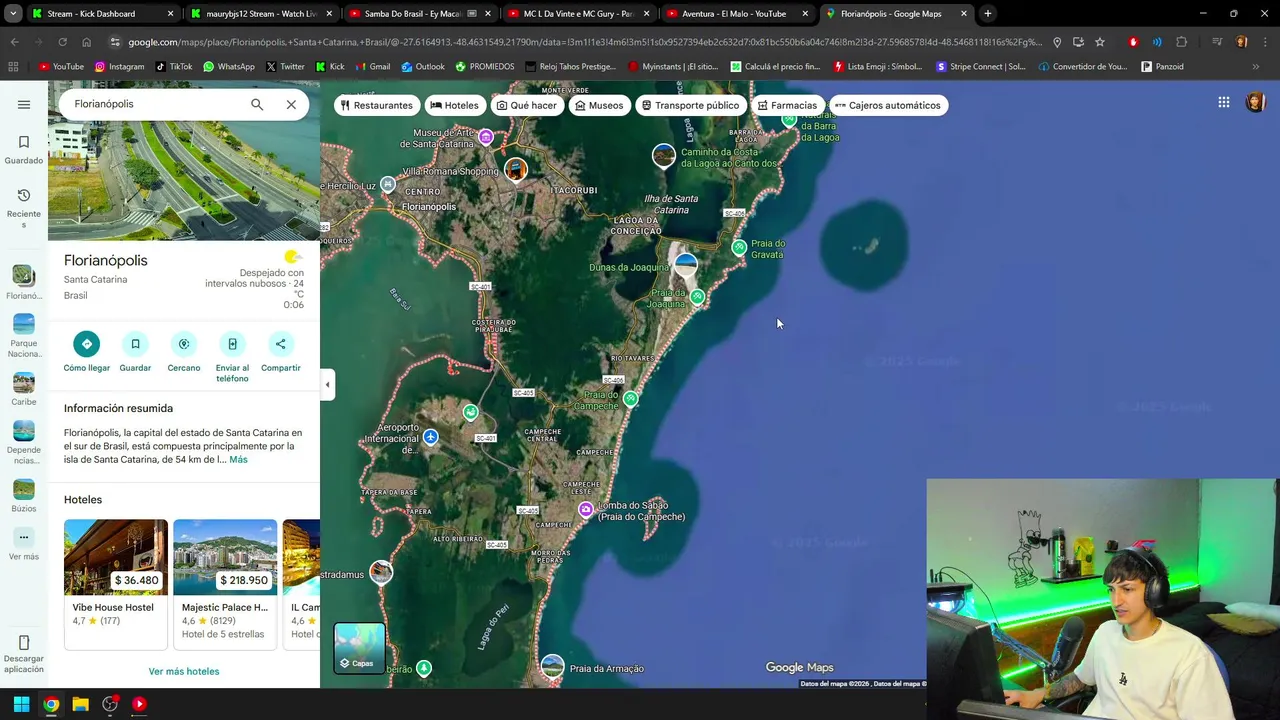Switch to Stream - Kick Dashboard tab
Screen dimensions: 1280x720
[102, 14]
